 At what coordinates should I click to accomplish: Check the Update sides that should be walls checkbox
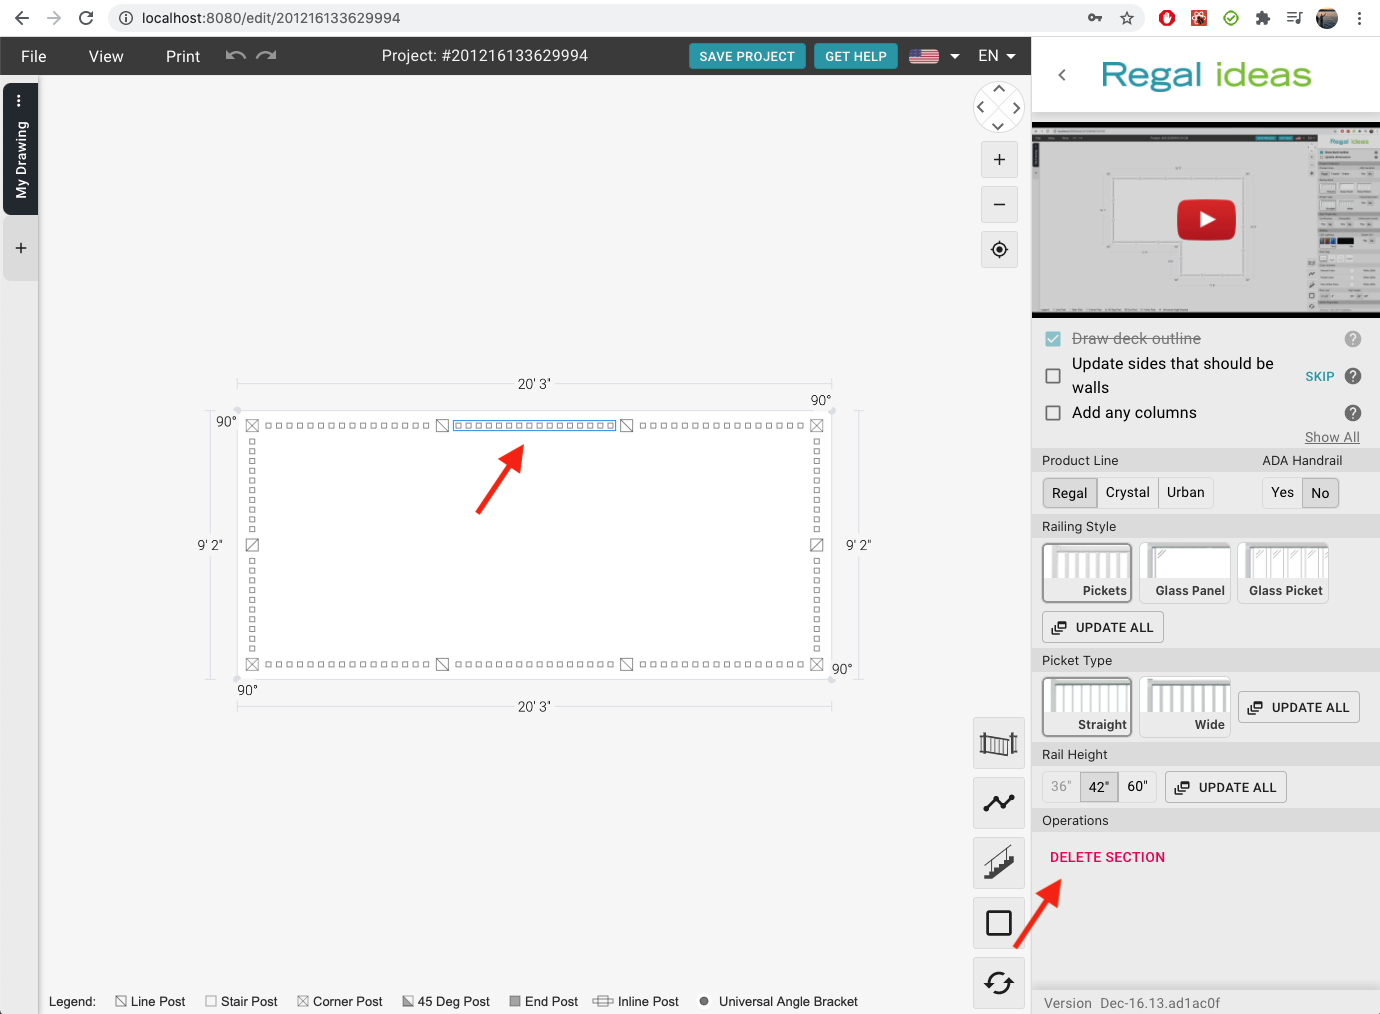point(1052,376)
